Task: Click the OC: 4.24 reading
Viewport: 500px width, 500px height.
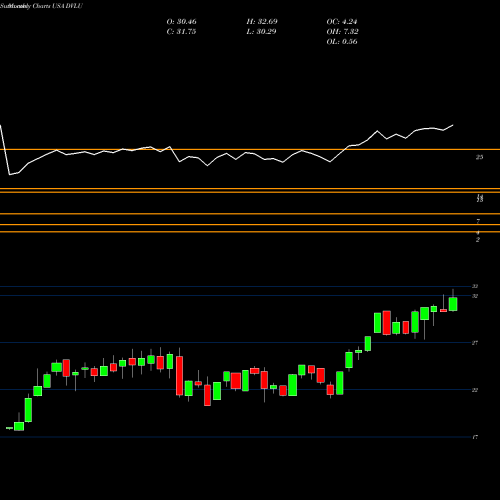Action: [x=342, y=22]
